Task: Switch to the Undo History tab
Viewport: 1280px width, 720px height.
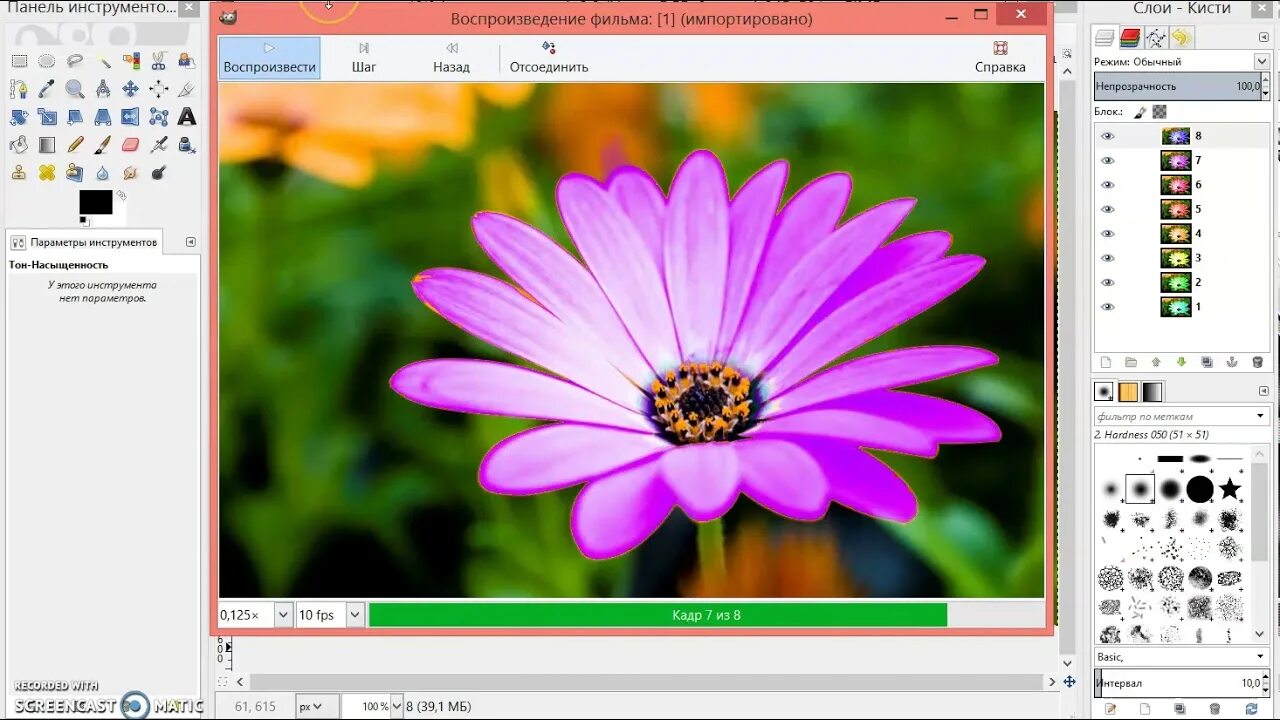Action: click(1181, 38)
